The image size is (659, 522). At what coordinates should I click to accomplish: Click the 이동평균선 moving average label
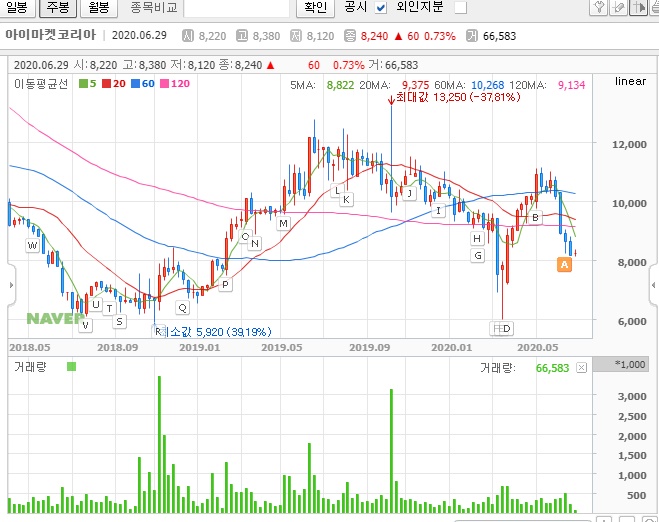pos(41,84)
